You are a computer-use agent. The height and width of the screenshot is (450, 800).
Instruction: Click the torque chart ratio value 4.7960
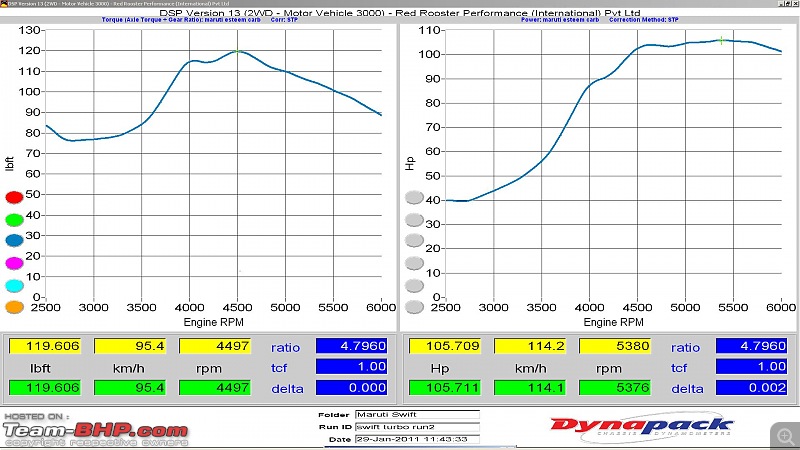point(352,346)
